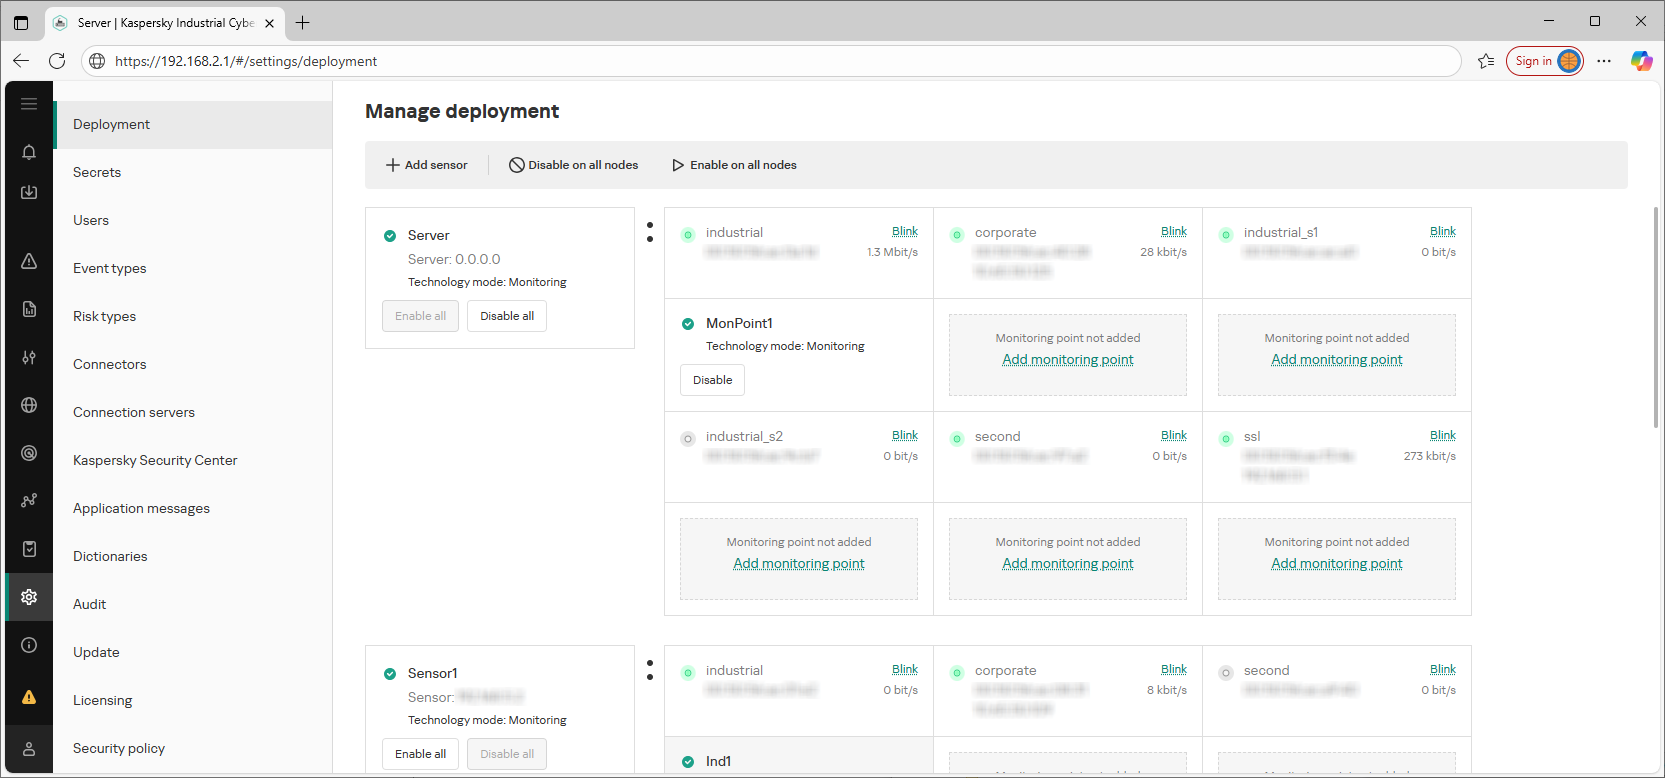Viewport: 1665px width, 778px height.
Task: Open the browser's Settings and more menu
Action: tap(1604, 61)
